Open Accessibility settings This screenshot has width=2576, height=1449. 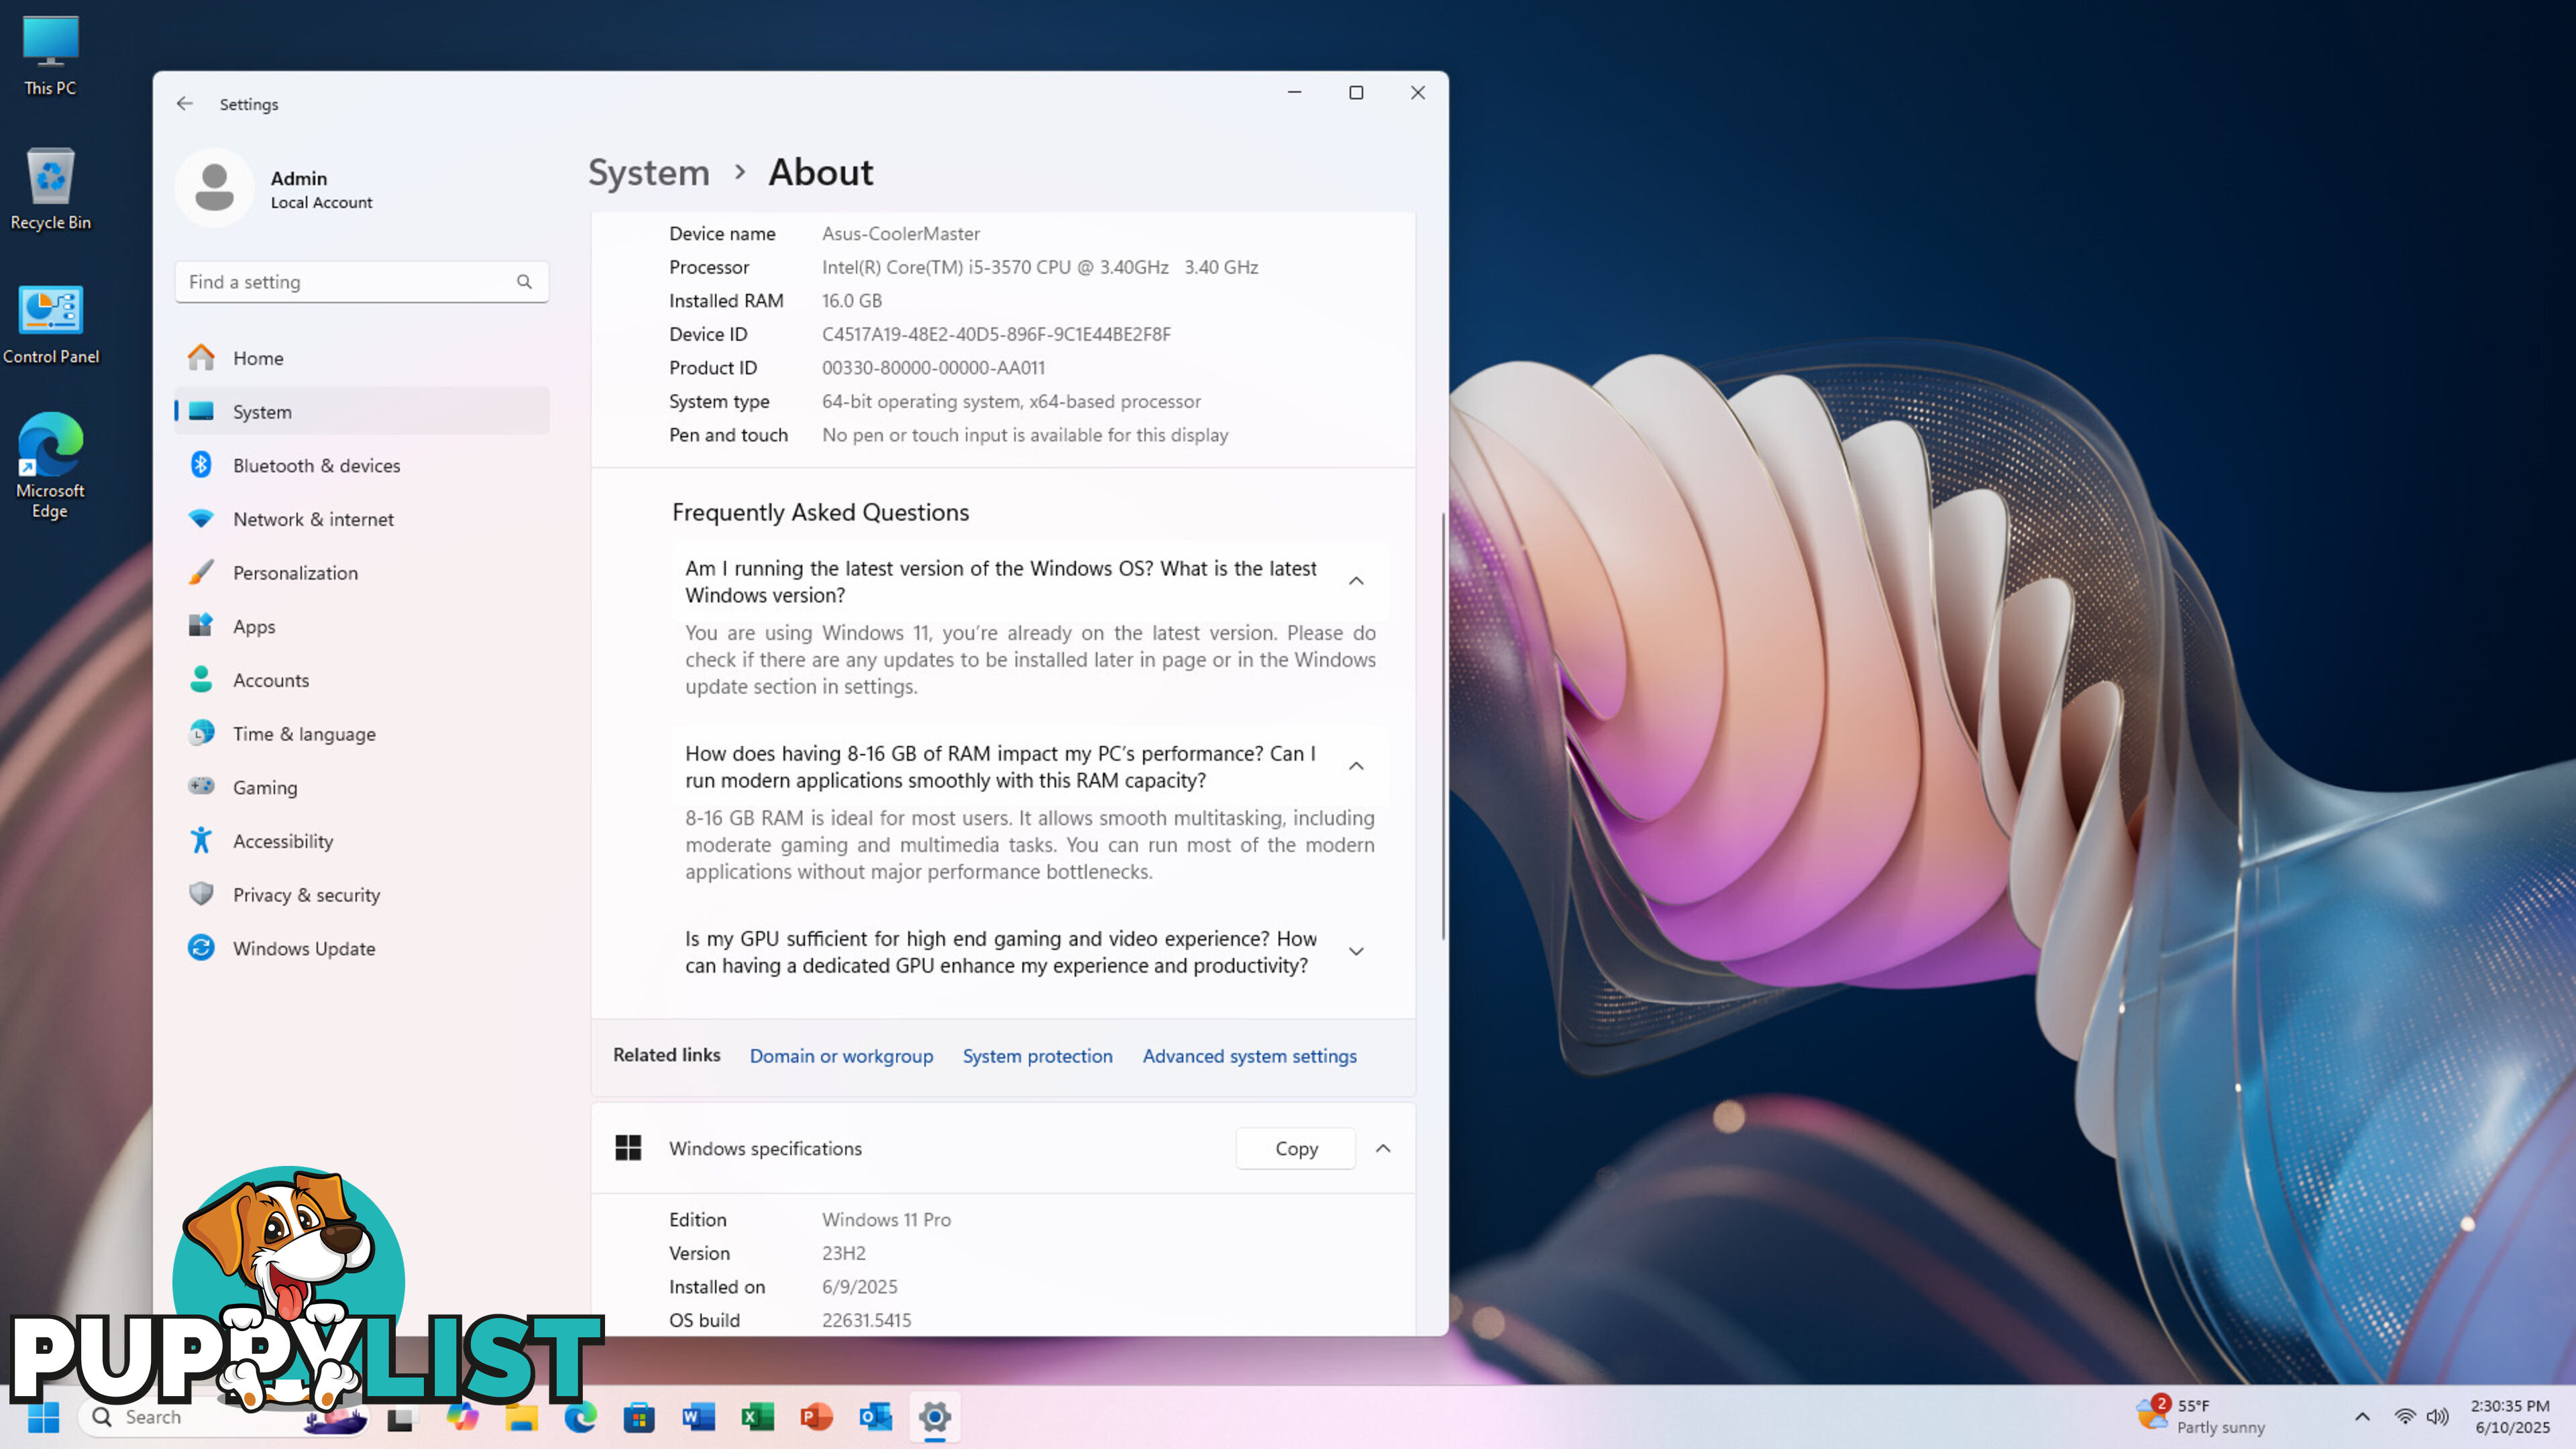click(x=362, y=841)
